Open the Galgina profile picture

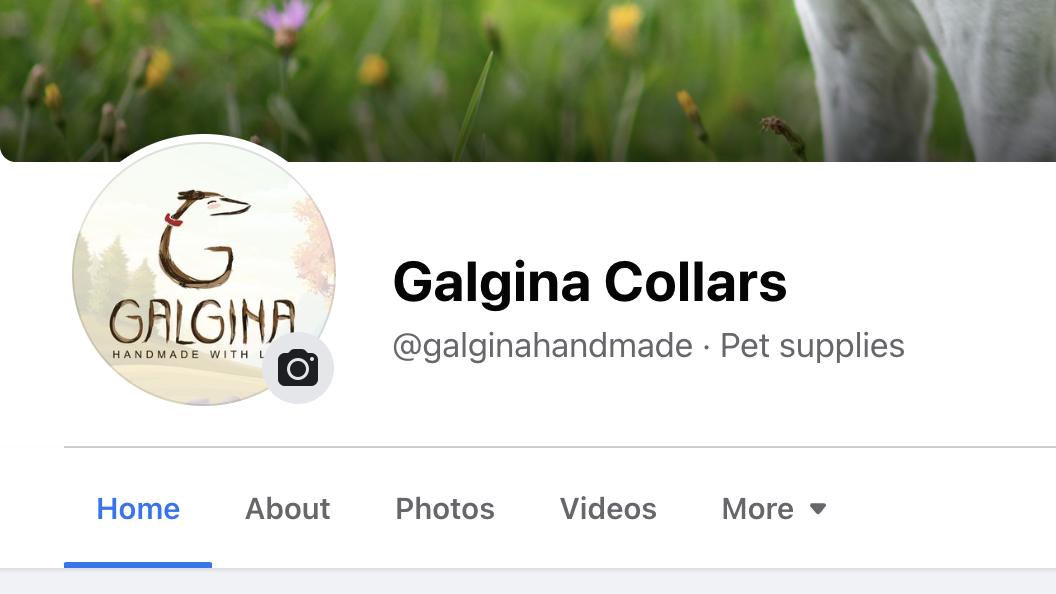(x=203, y=273)
